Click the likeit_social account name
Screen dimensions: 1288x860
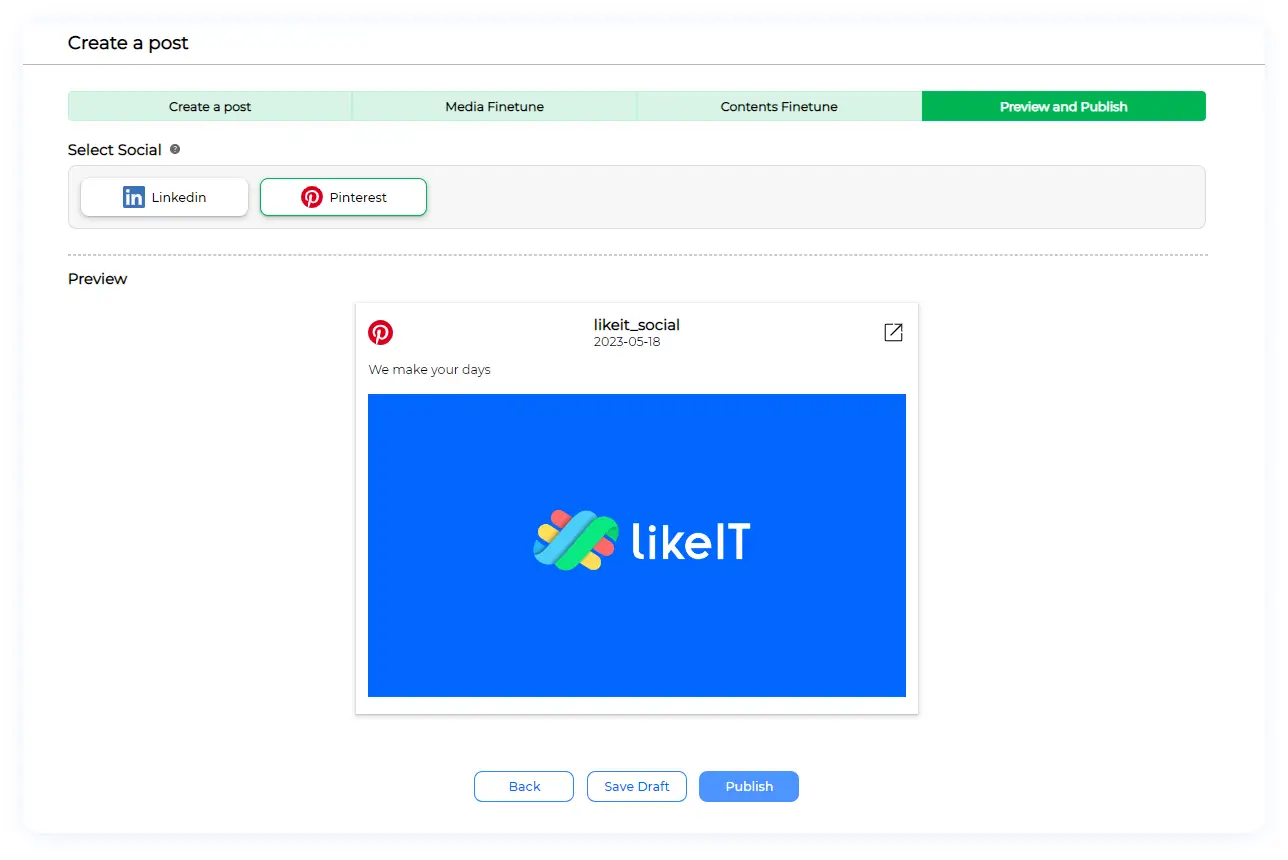[636, 325]
